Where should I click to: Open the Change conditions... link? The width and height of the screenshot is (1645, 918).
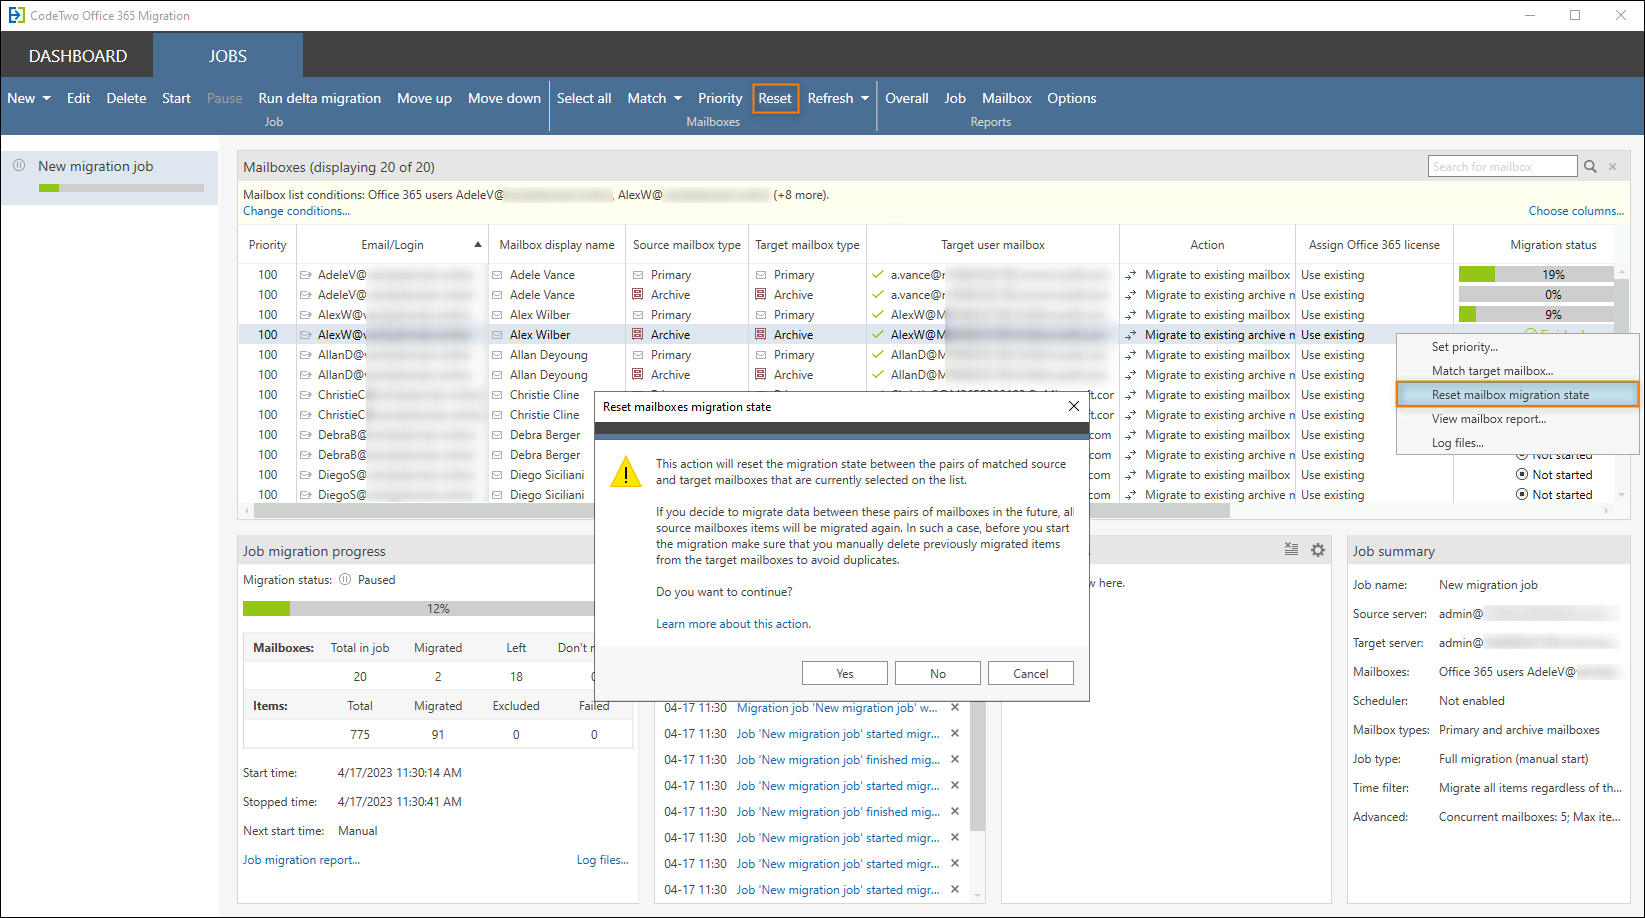click(296, 211)
